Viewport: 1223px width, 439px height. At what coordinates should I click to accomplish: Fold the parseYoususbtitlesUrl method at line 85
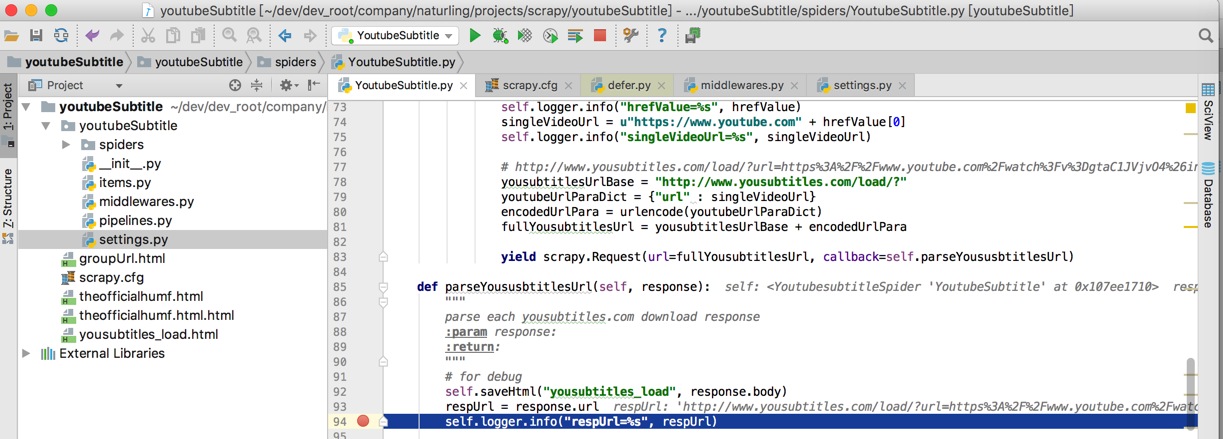tap(383, 287)
